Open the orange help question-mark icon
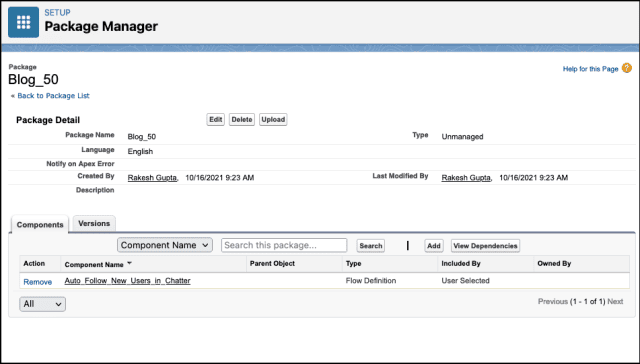 (x=627, y=69)
